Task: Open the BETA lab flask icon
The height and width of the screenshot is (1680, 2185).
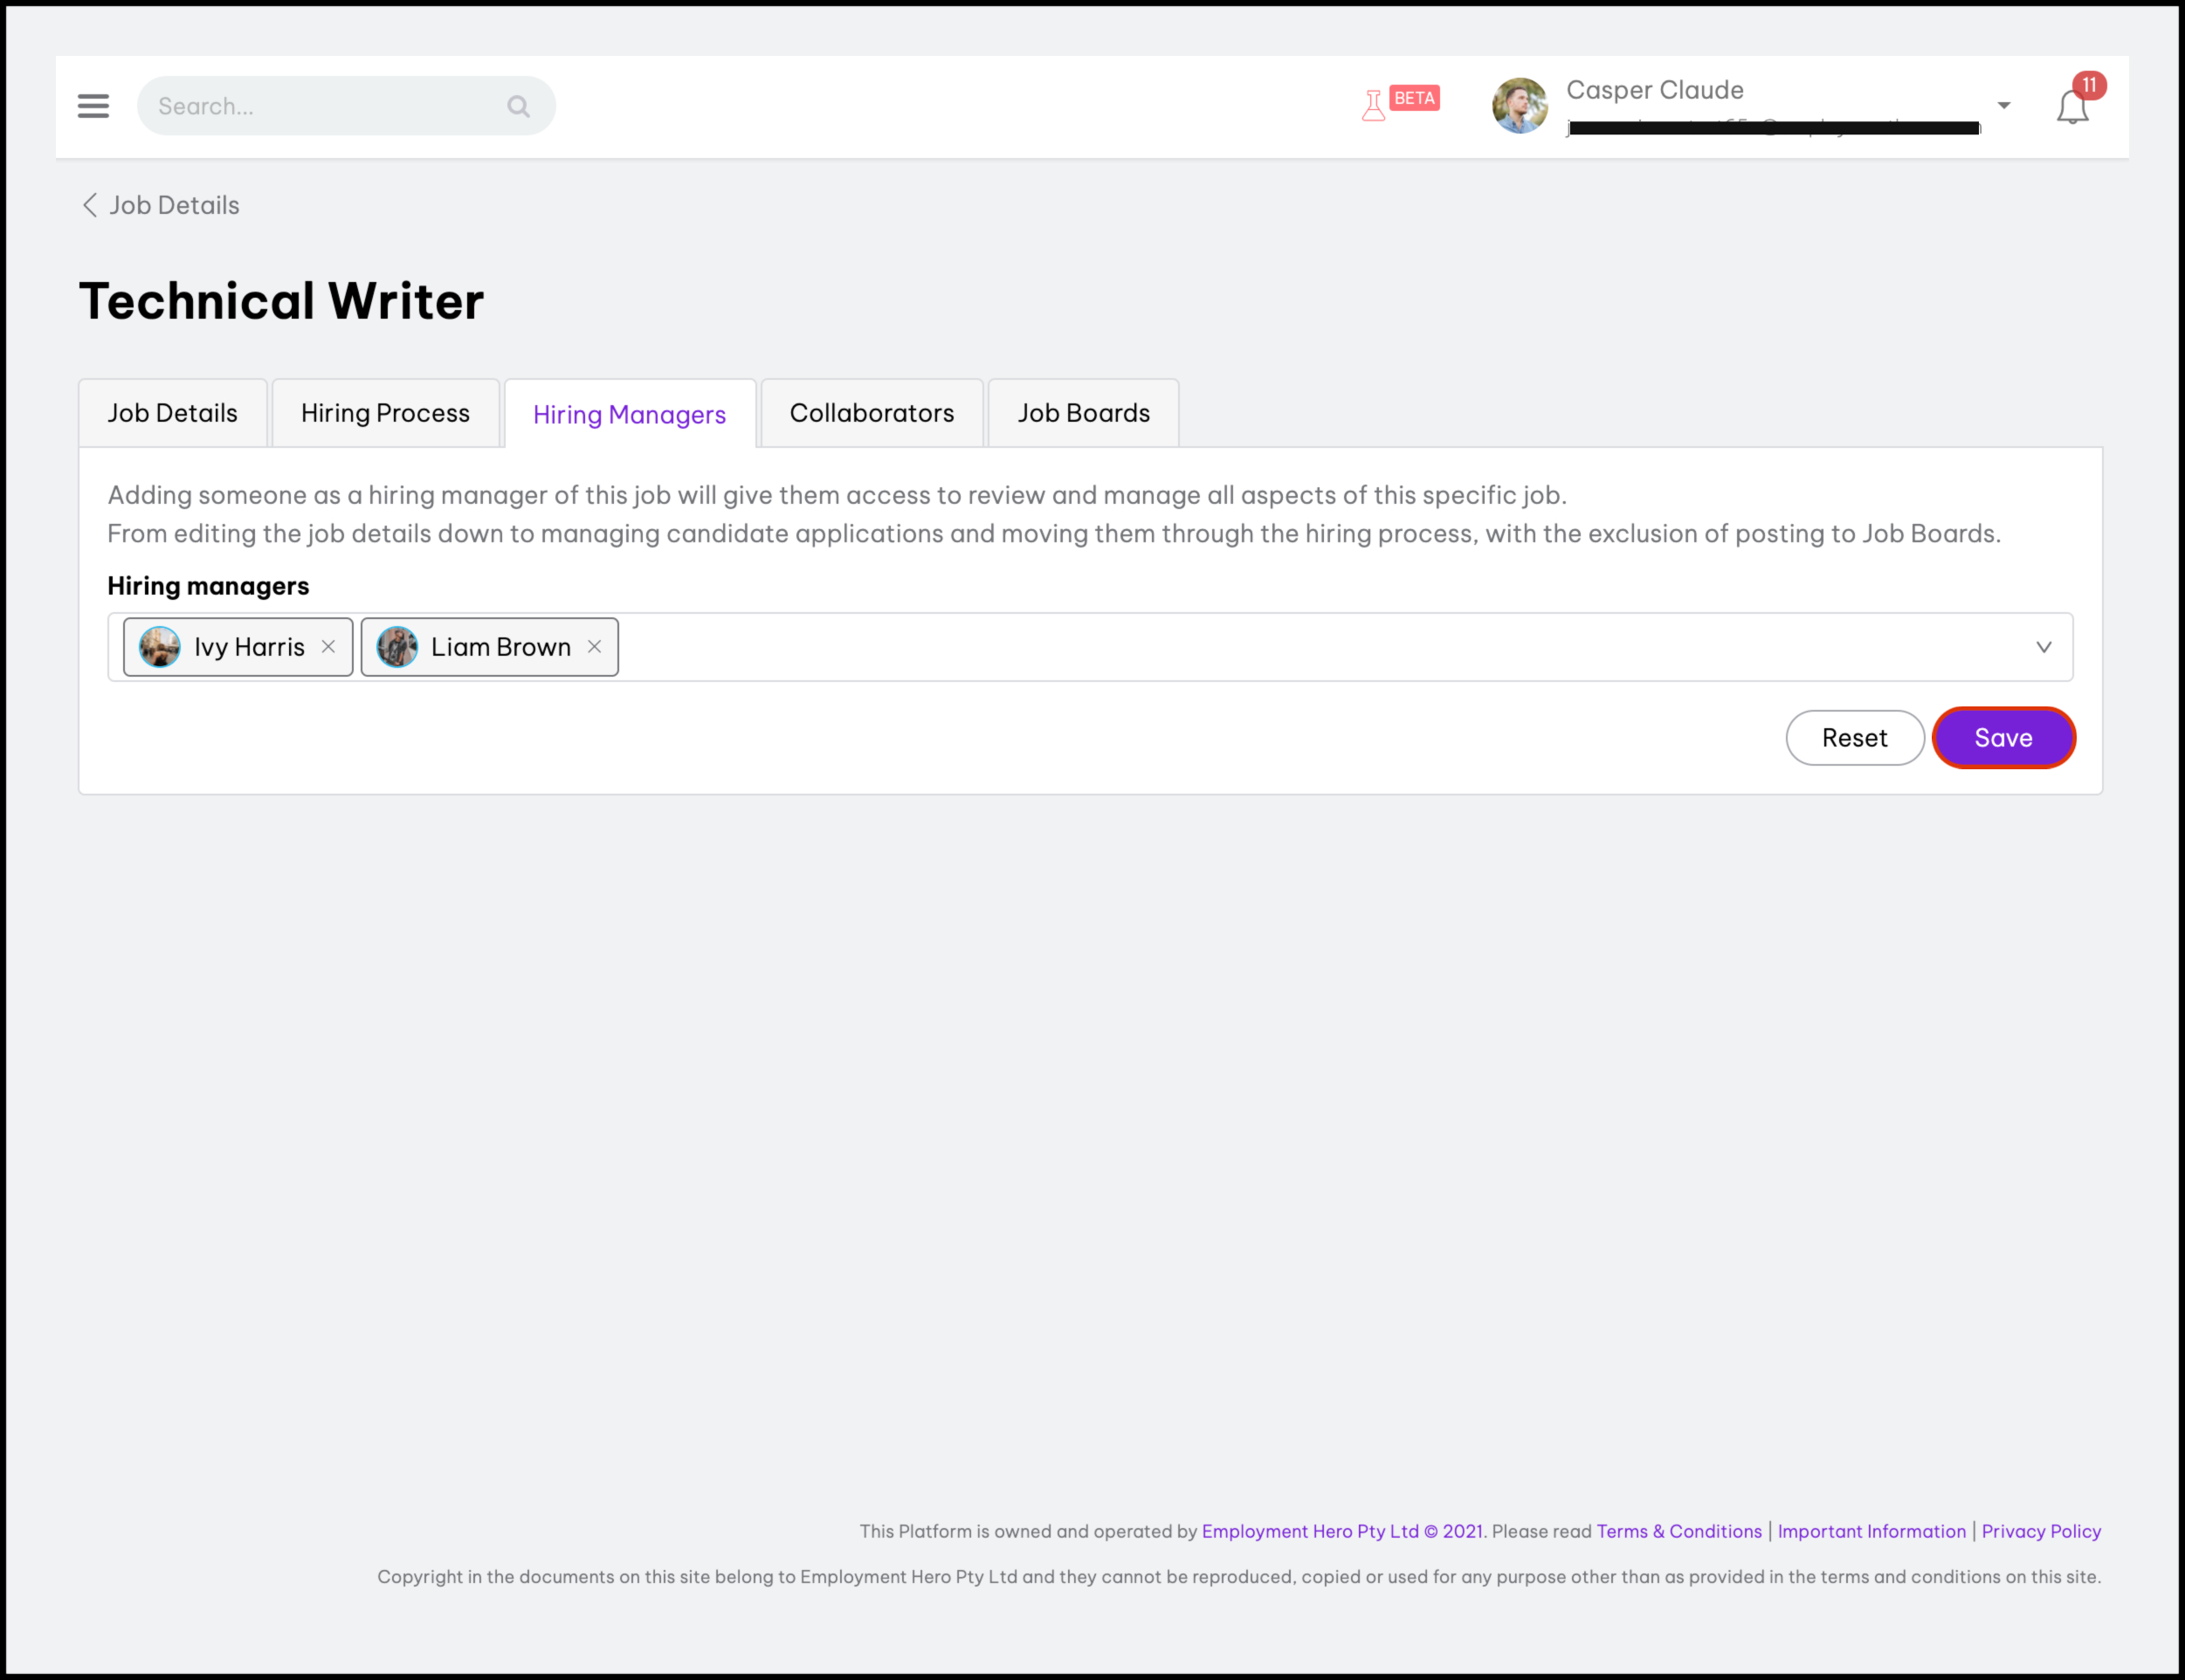Action: pos(1373,104)
